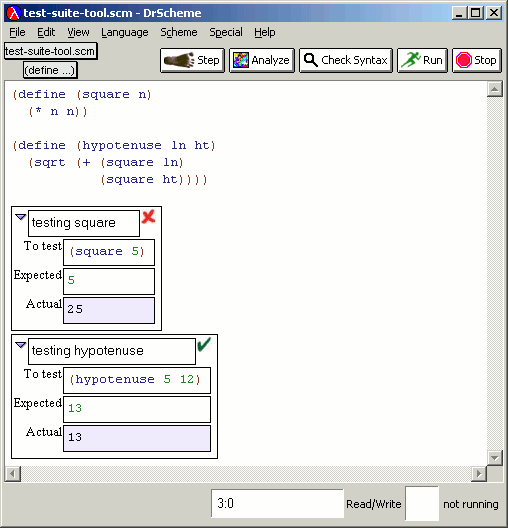Click the Step button label
Image resolution: width=508 pixels, height=528 pixels.
pos(208,60)
